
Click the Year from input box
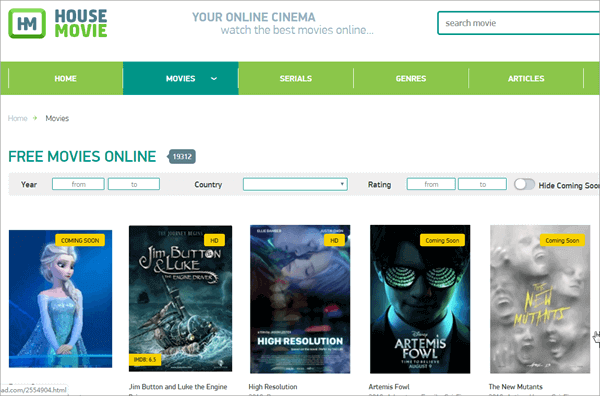point(78,184)
